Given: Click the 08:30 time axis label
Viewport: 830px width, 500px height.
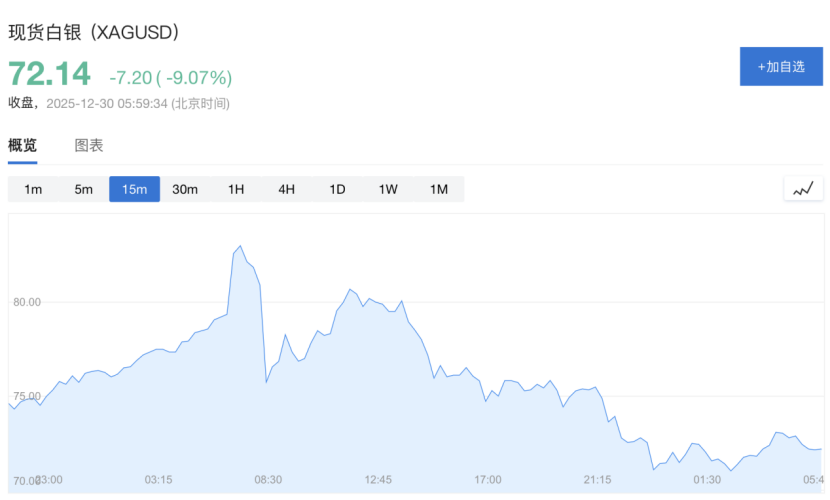Looking at the screenshot, I should coord(268,480).
